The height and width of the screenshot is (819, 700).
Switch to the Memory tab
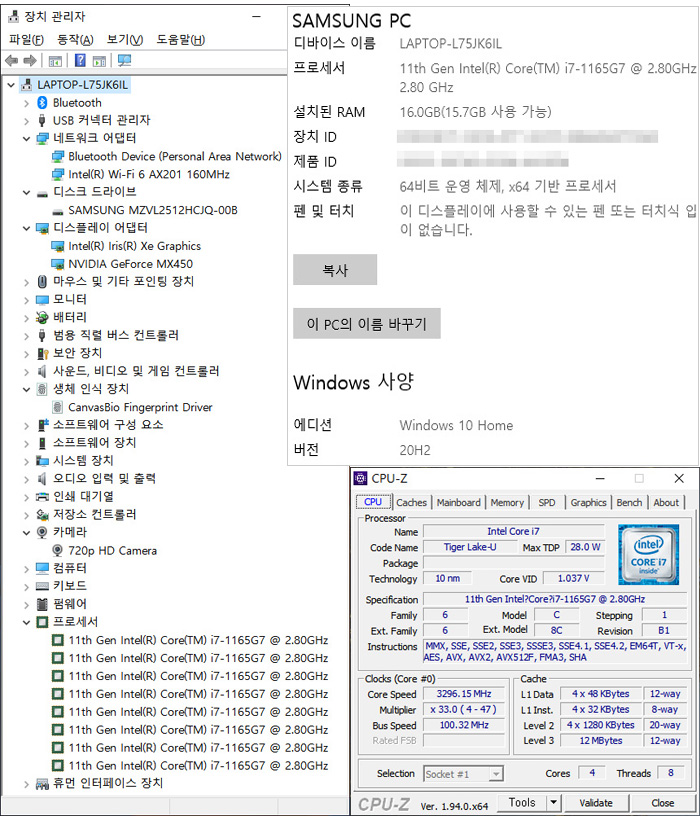[x=507, y=502]
